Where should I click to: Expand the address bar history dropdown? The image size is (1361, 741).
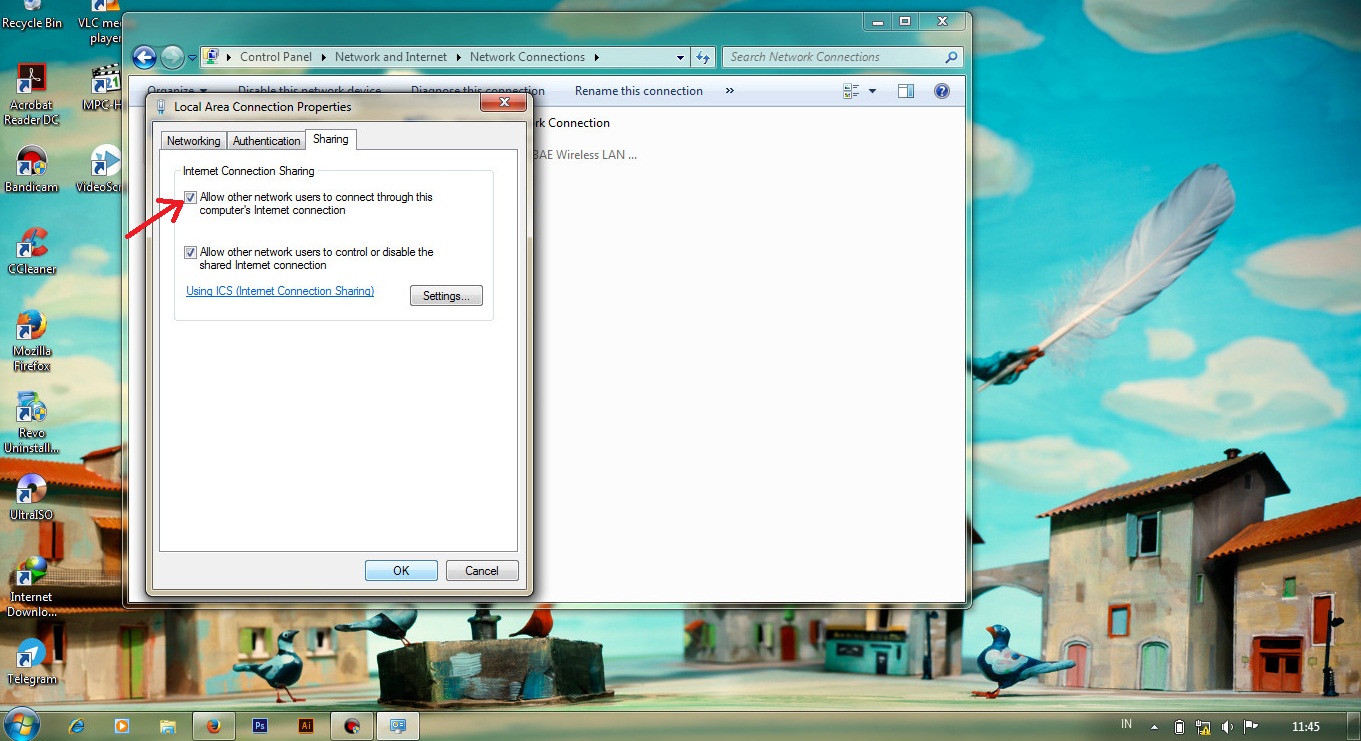(x=681, y=57)
